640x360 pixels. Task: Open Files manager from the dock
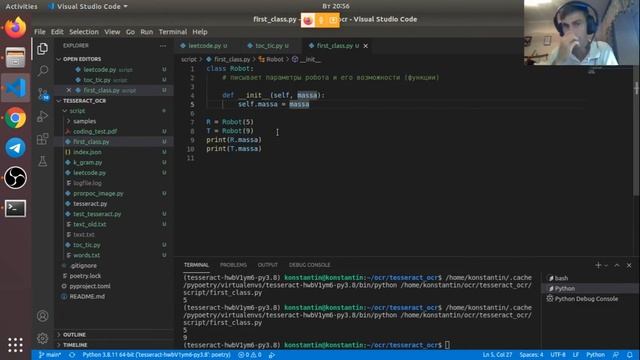point(16,58)
